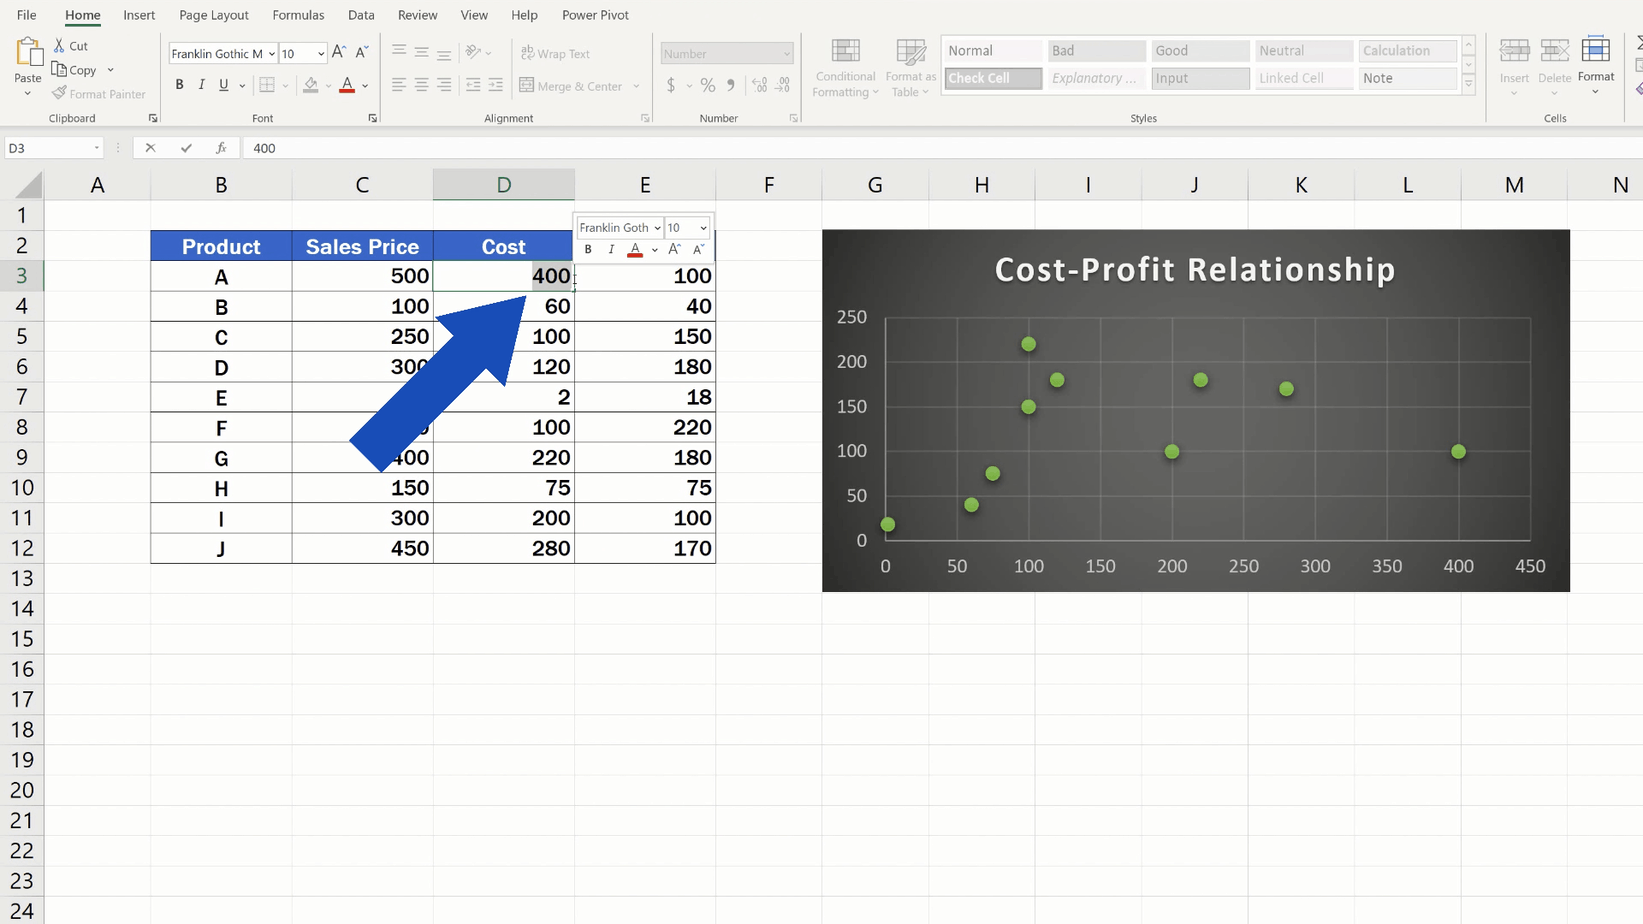Screen dimensions: 1643x924
Task: Increase decimal places
Action: click(760, 85)
